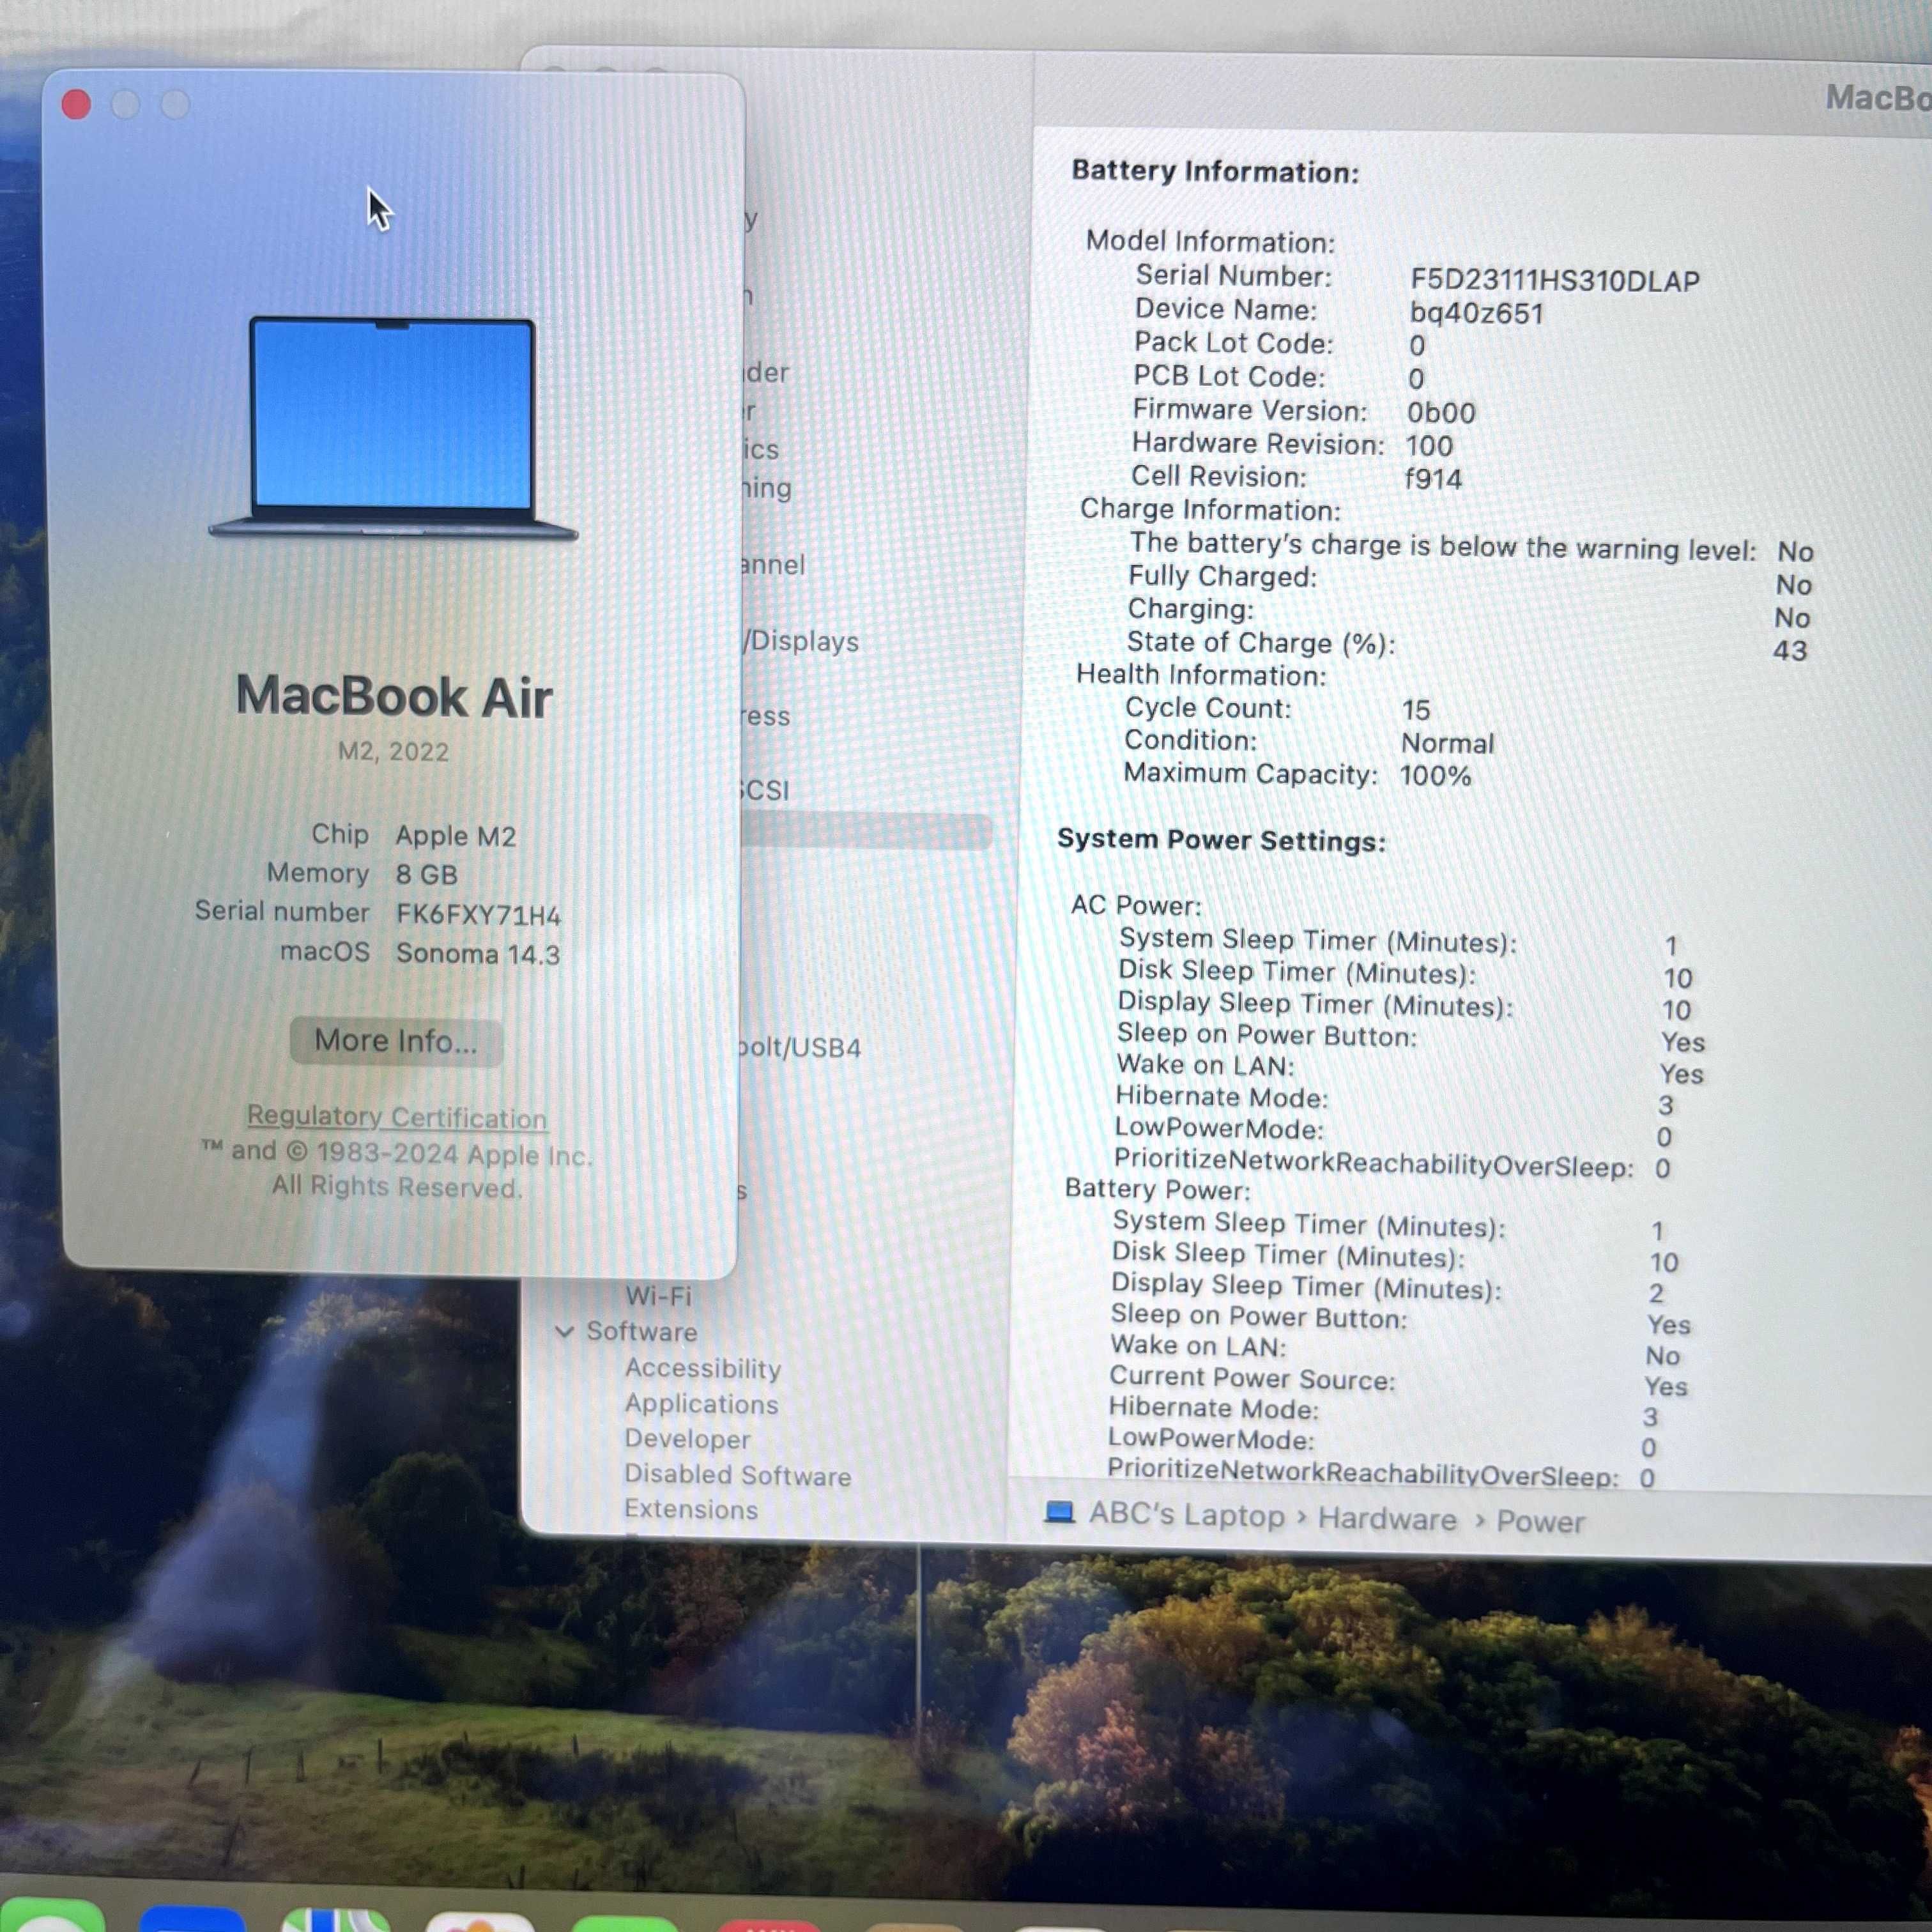Open More Info… in About window
Screen dimensions: 1932x1932
pyautogui.click(x=396, y=1041)
